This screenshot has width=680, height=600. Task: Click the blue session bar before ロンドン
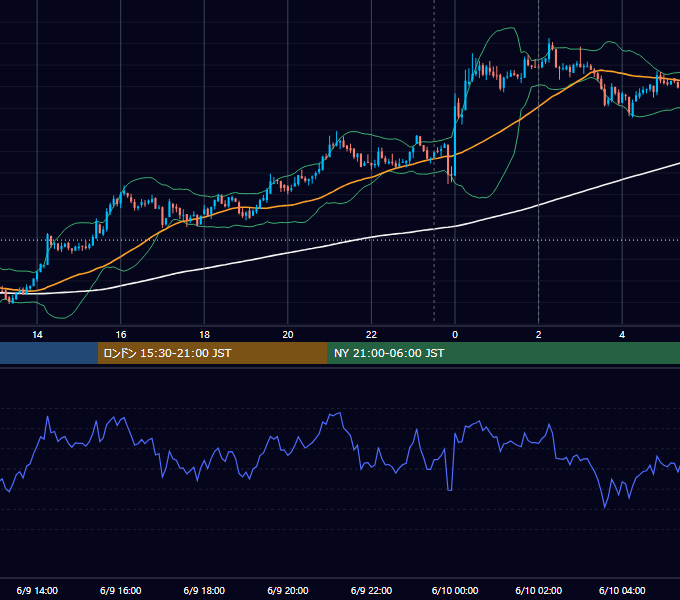(49, 353)
